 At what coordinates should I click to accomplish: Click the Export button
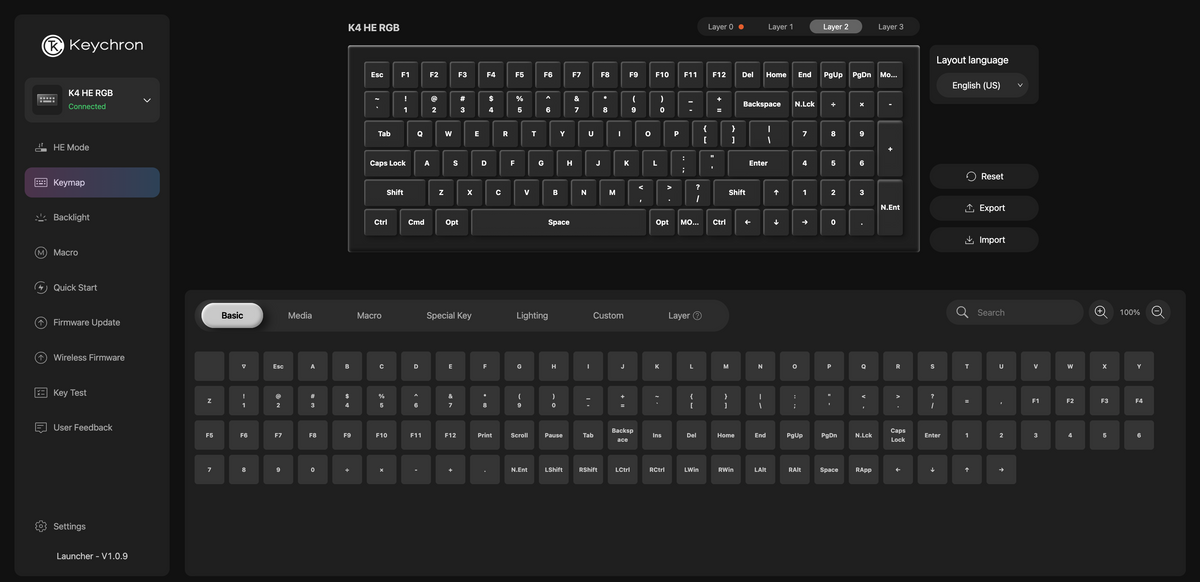(984, 208)
